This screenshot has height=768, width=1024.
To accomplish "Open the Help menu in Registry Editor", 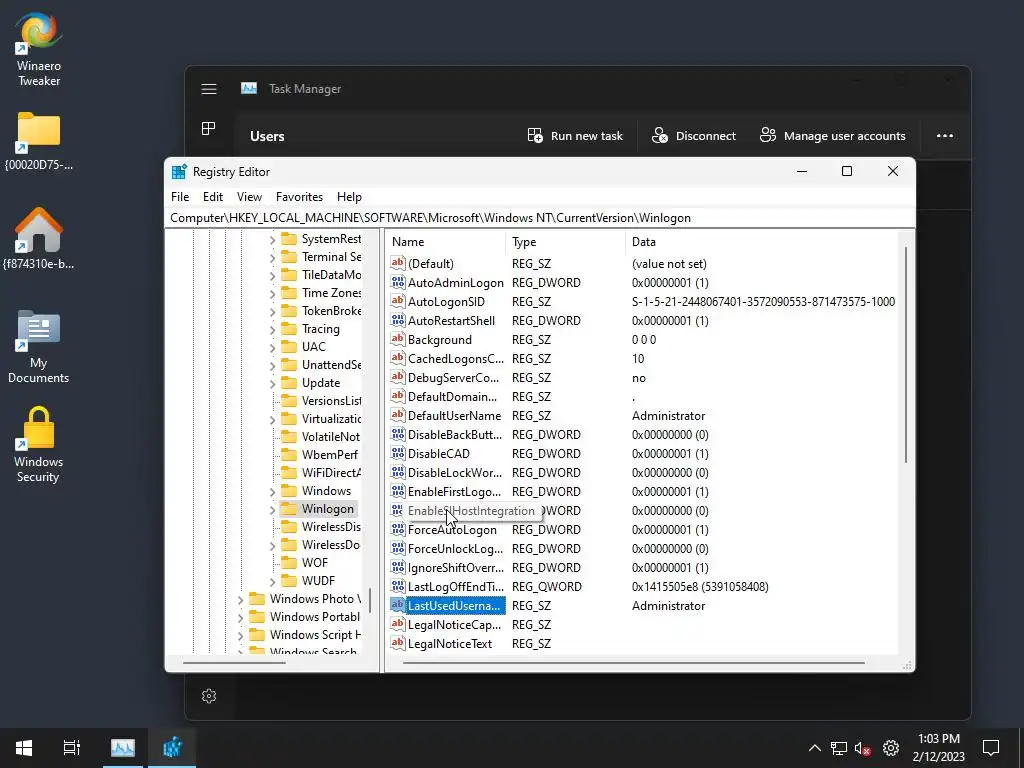I will (x=349, y=197).
